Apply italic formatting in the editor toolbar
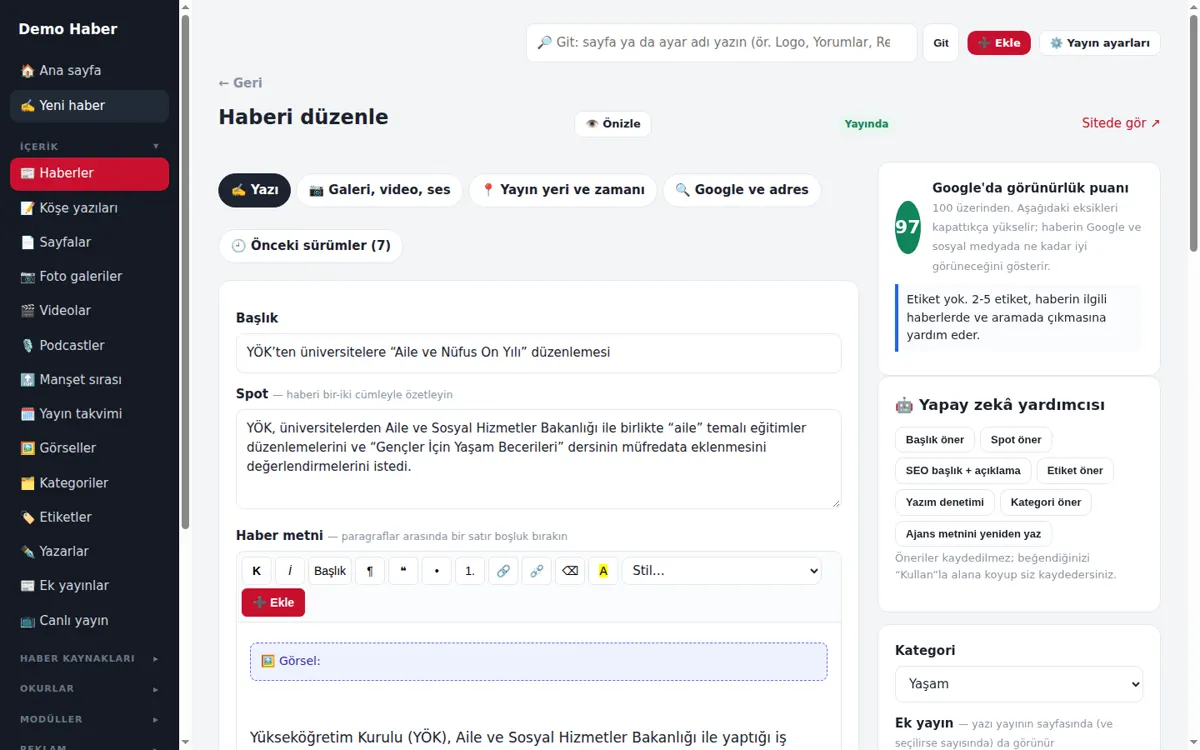This screenshot has height=750, width=1200. [290, 571]
